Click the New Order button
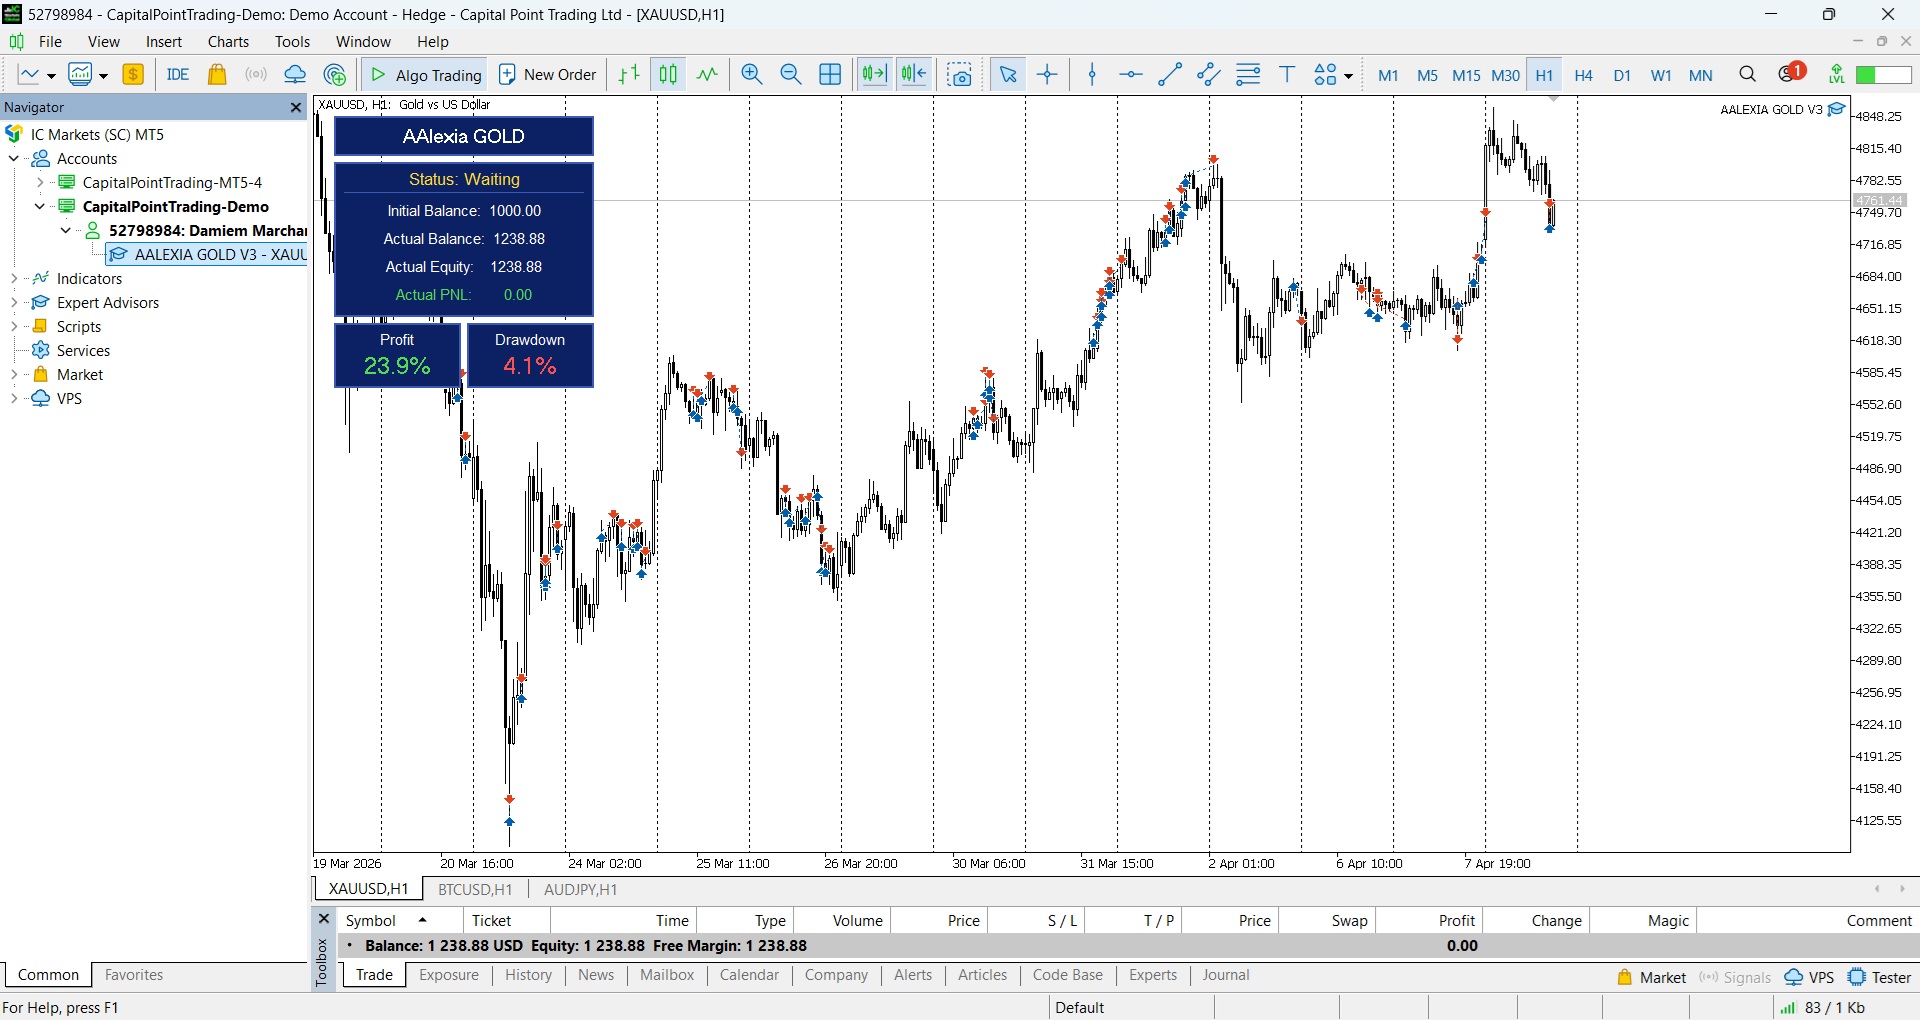1920x1020 pixels. pyautogui.click(x=548, y=75)
